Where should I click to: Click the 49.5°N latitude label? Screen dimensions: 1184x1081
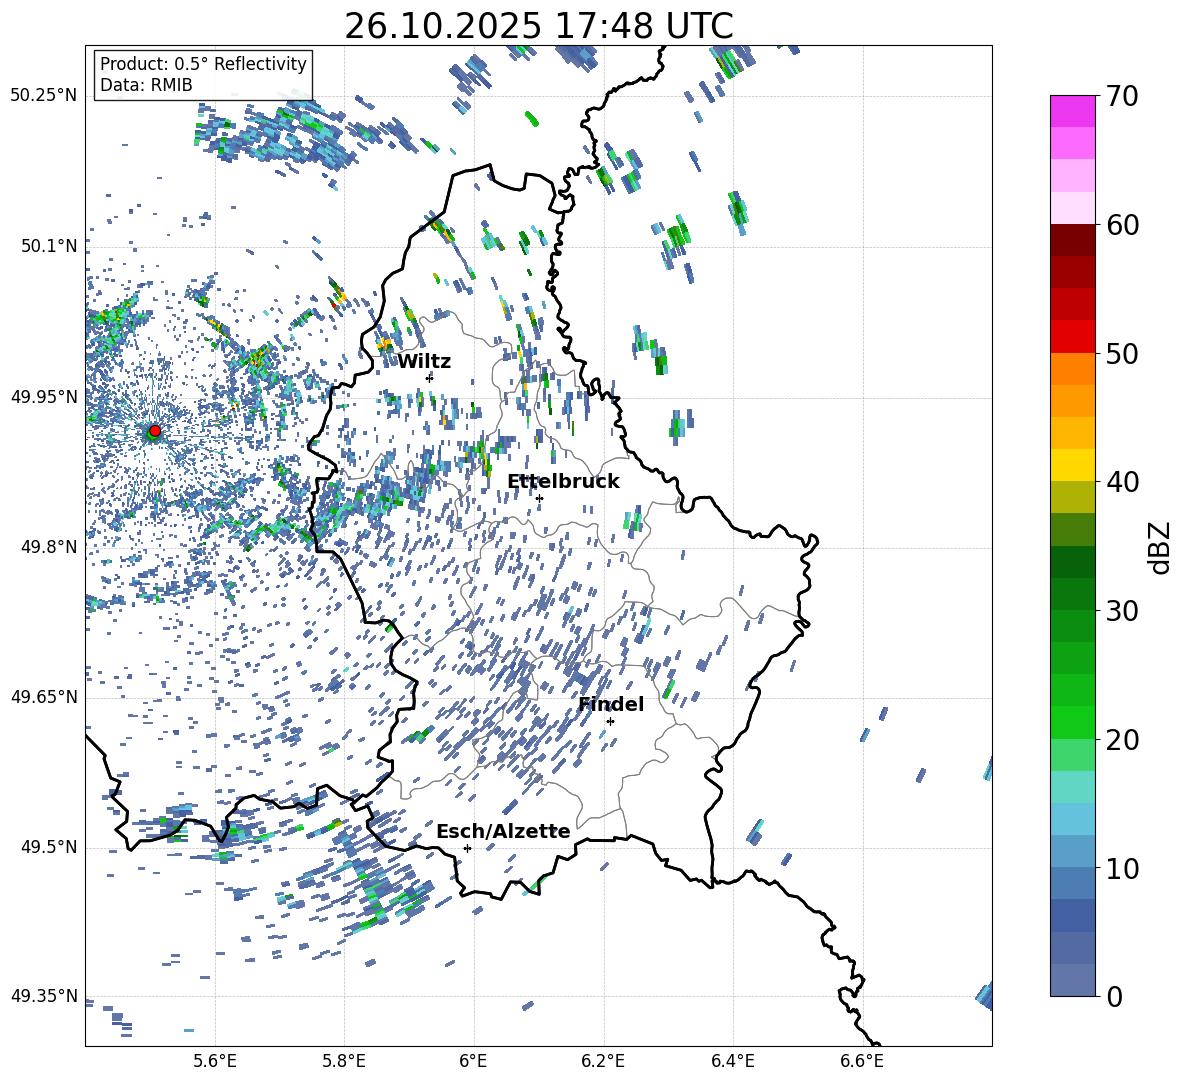(48, 847)
